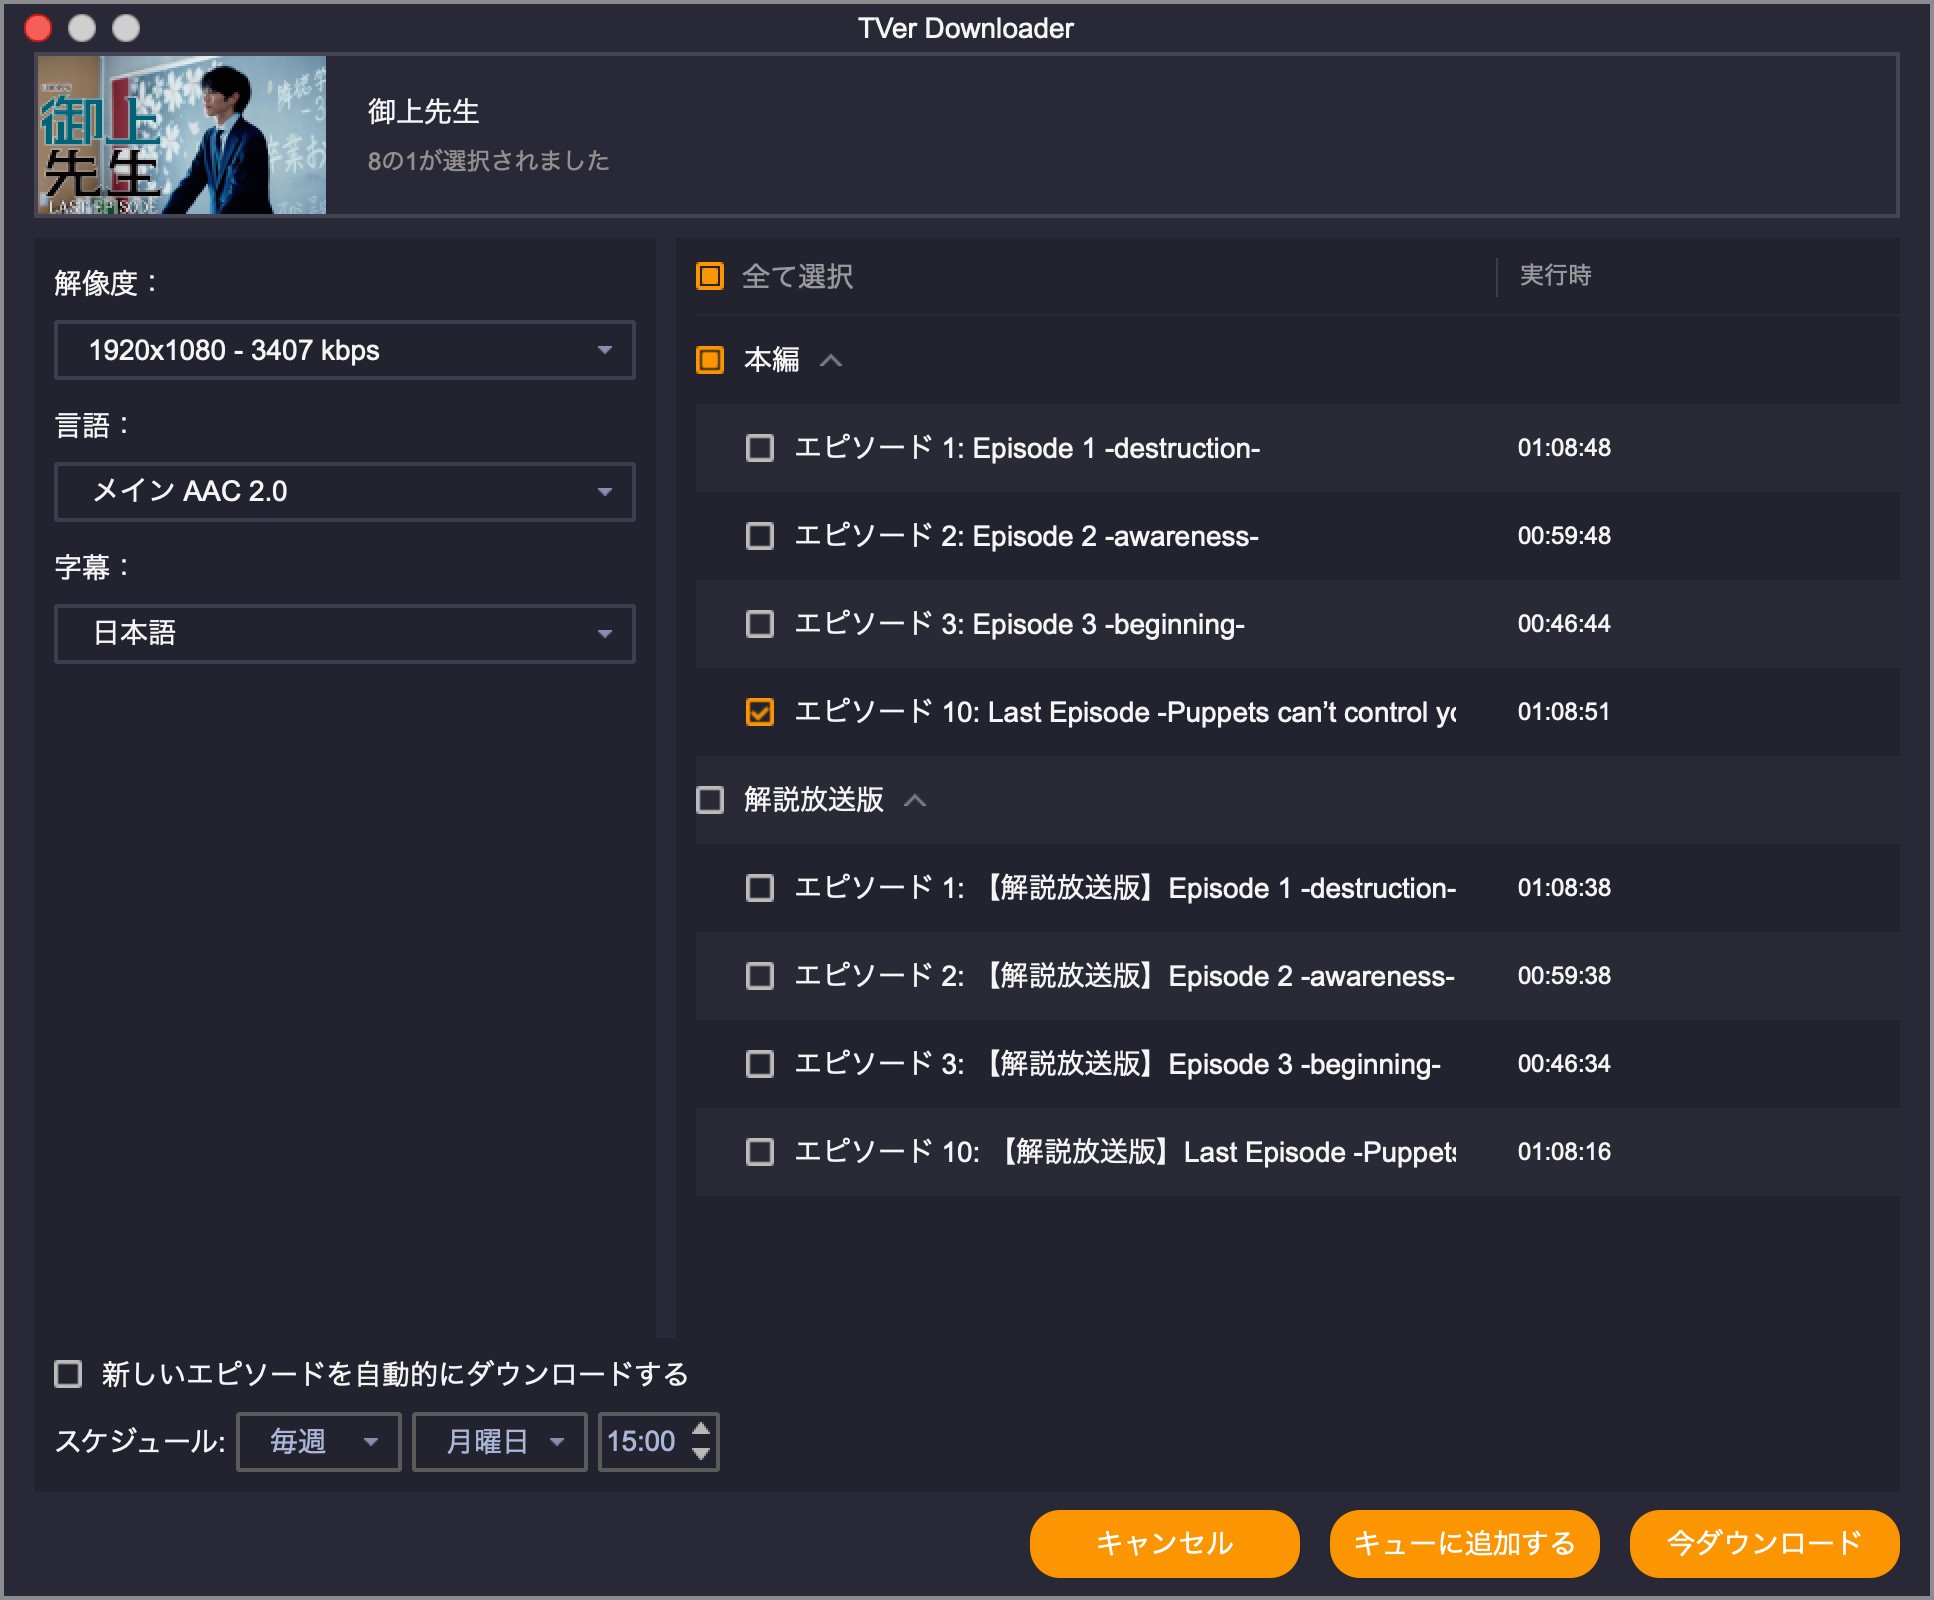Open the 日本語 subtitle dropdown
The height and width of the screenshot is (1600, 1934).
tap(344, 634)
